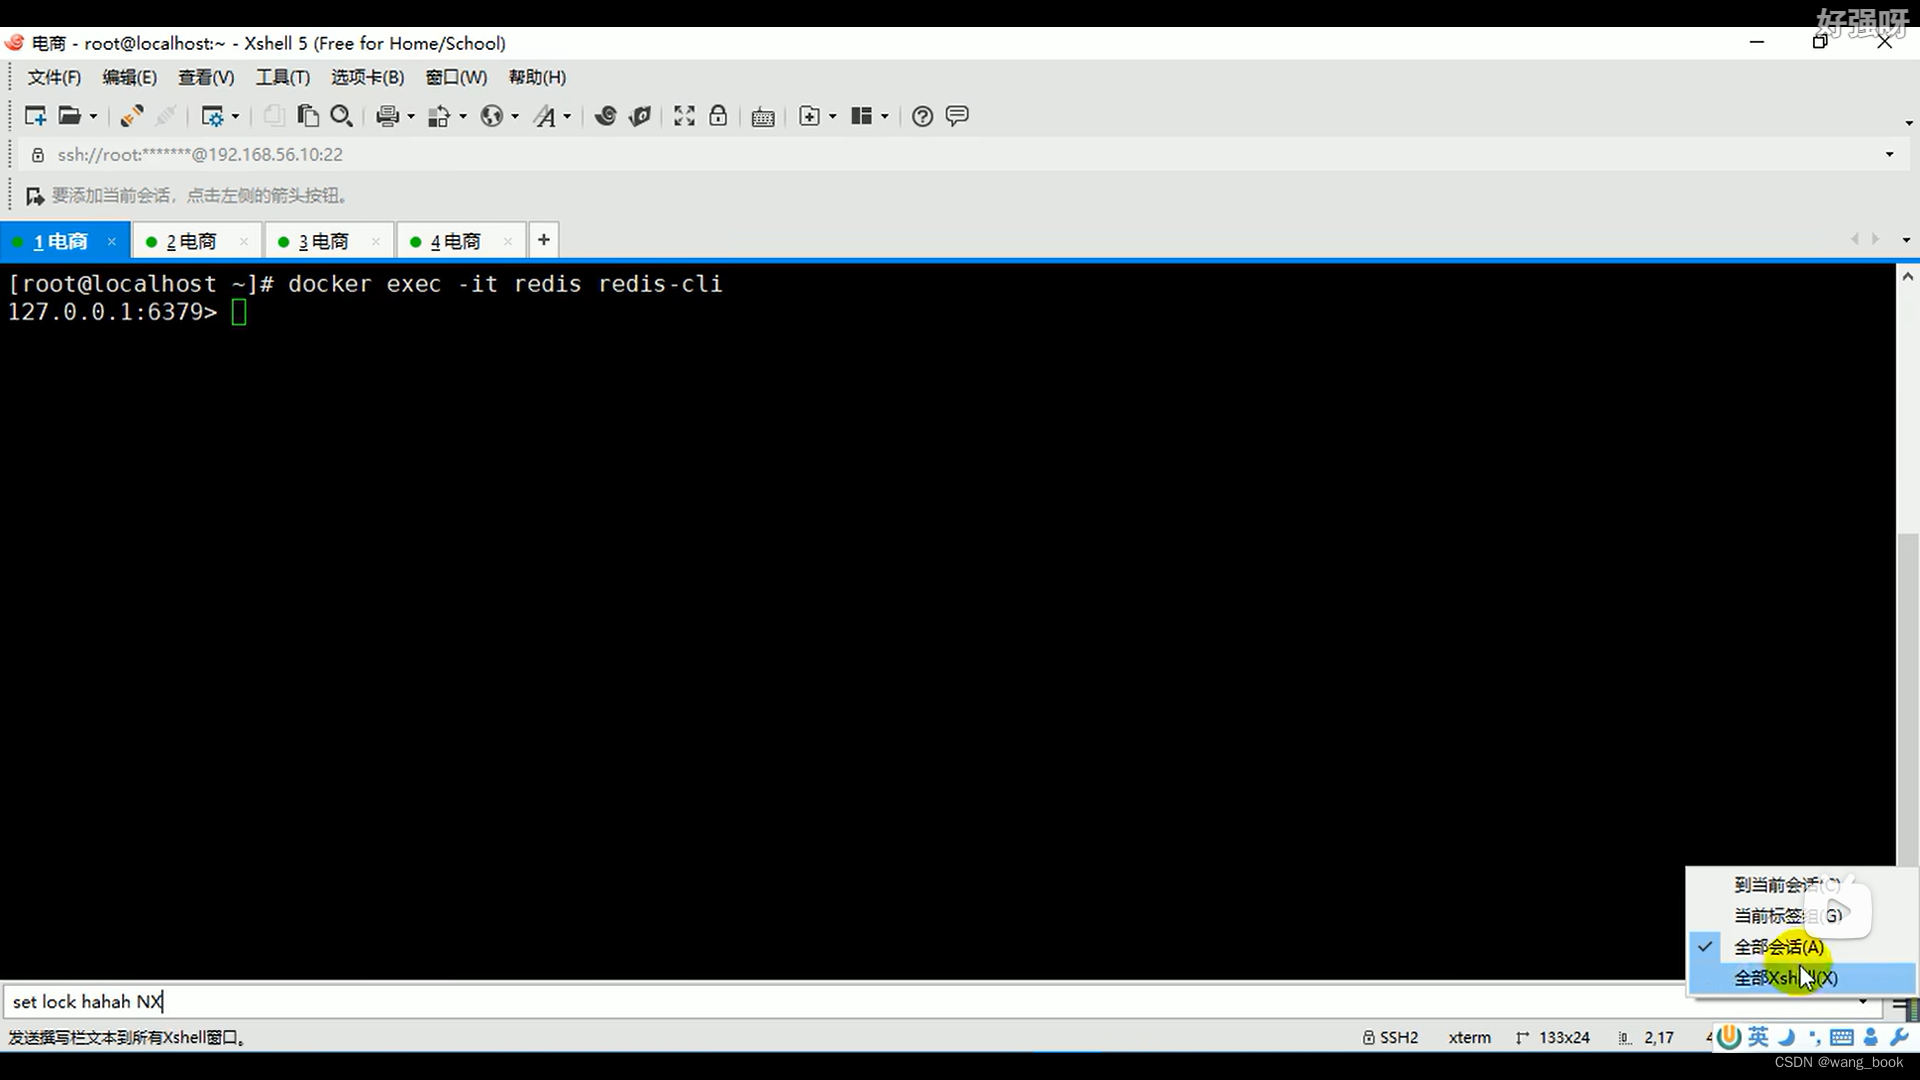The width and height of the screenshot is (1920, 1080).
Task: Toggle the checked '全部会话(A)' option
Action: (x=1800, y=947)
